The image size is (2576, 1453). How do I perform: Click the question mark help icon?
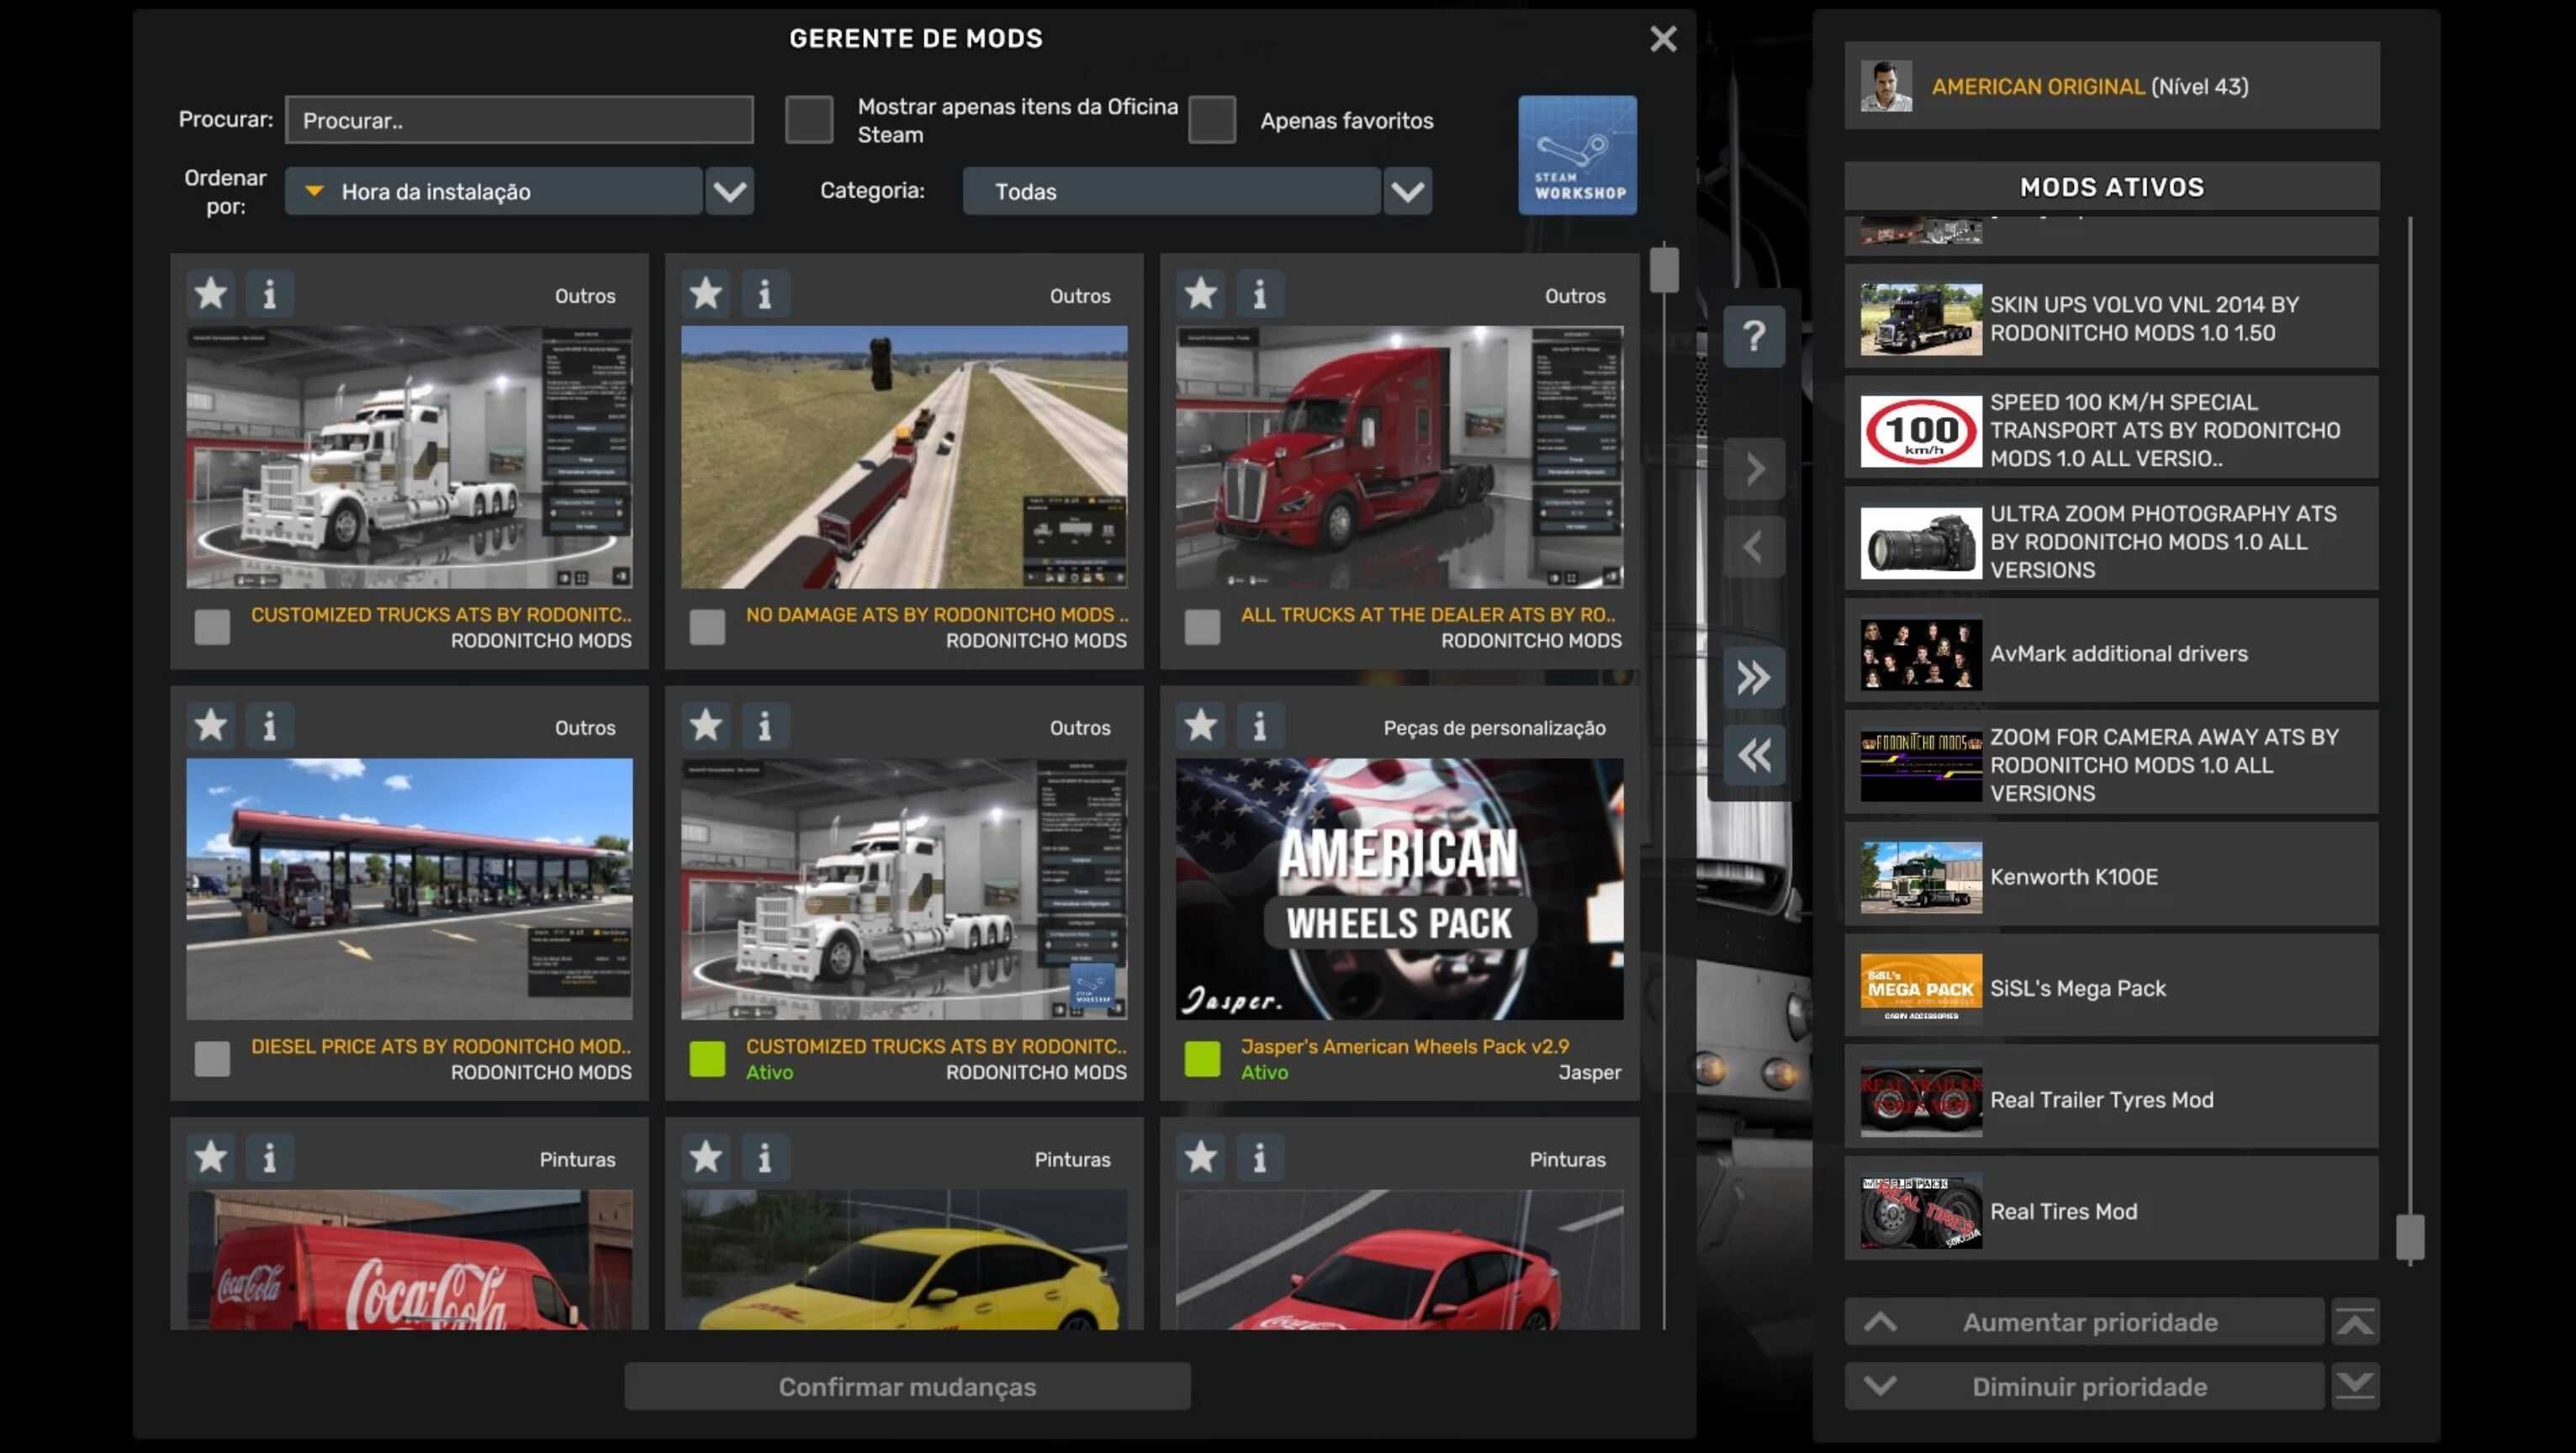click(1753, 337)
